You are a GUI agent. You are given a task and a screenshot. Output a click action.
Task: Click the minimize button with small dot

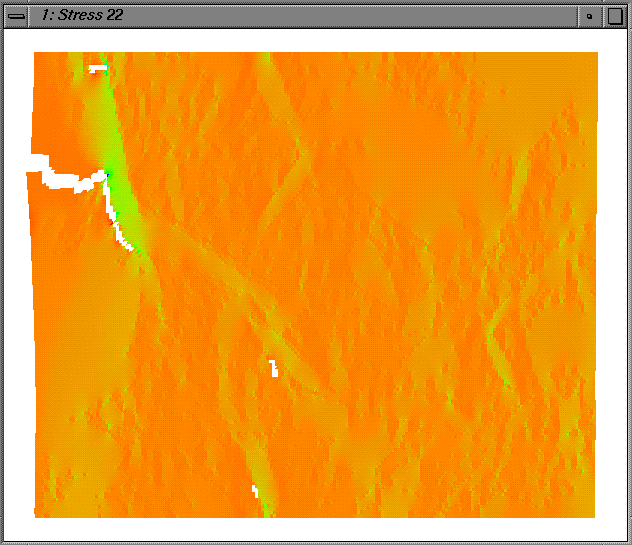pyautogui.click(x=590, y=15)
